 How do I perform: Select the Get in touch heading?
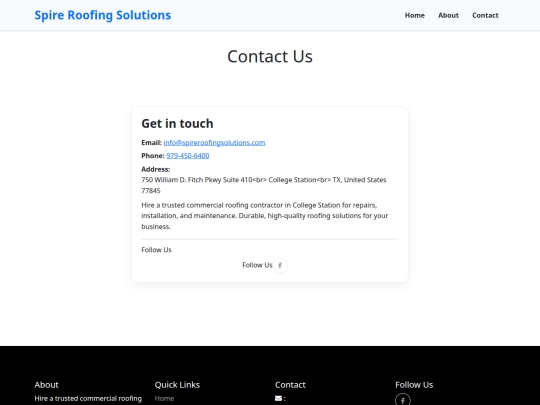(x=177, y=123)
